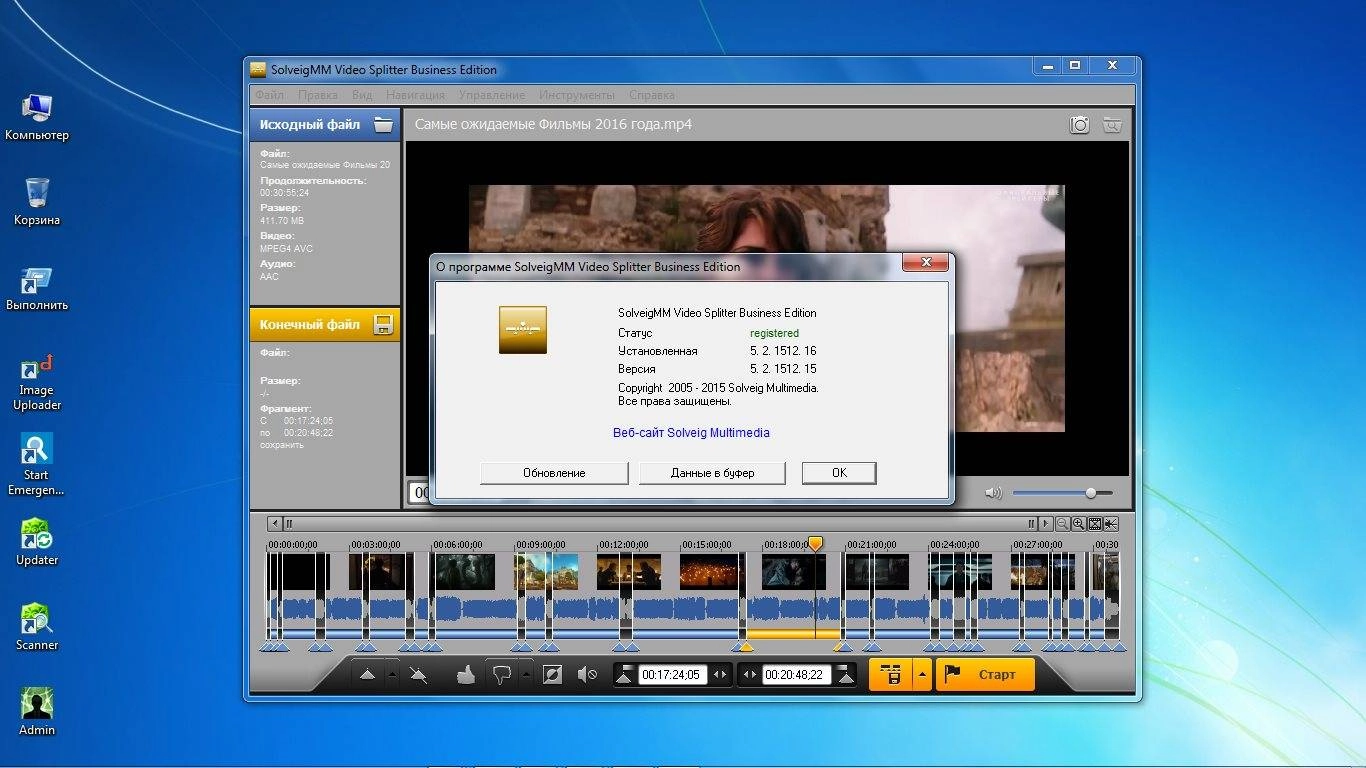The width and height of the screenshot is (1366, 768).
Task: Click the Remove marker crossed icon
Action: point(418,675)
